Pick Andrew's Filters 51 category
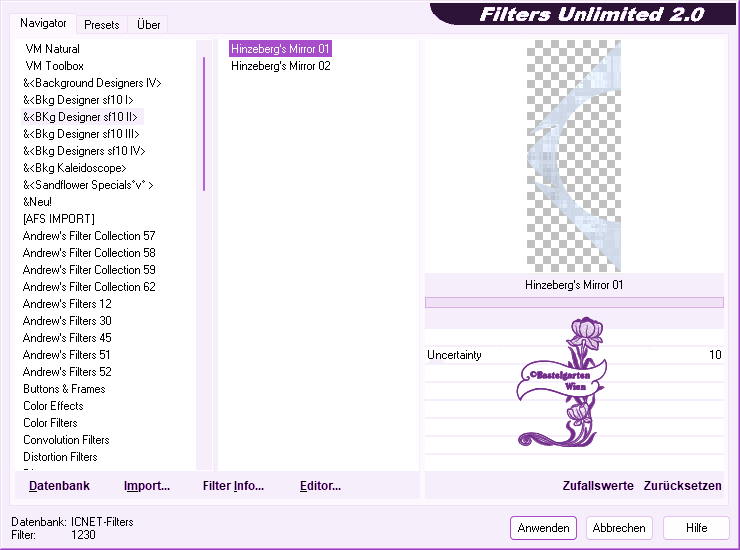Viewport: 740px width, 550px height. (x=66, y=355)
